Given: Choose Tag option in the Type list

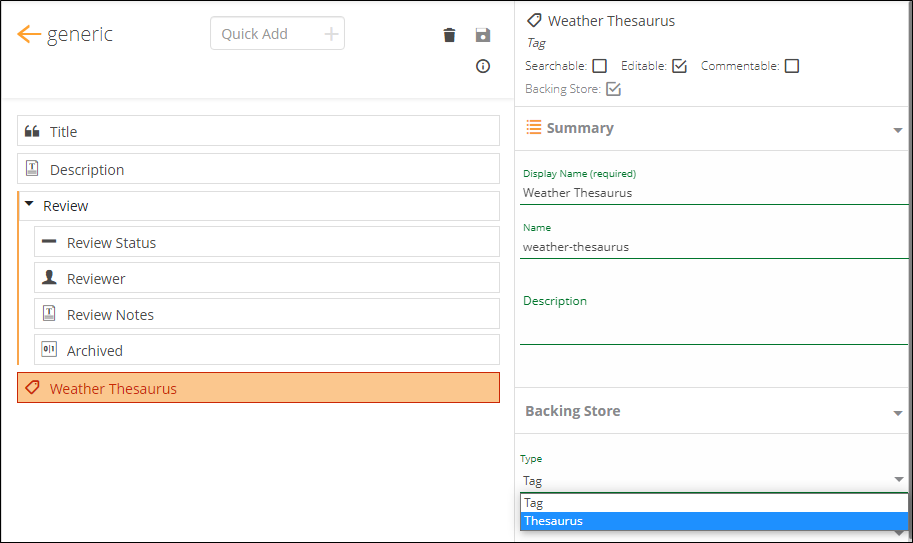Looking at the screenshot, I should [x=714, y=503].
